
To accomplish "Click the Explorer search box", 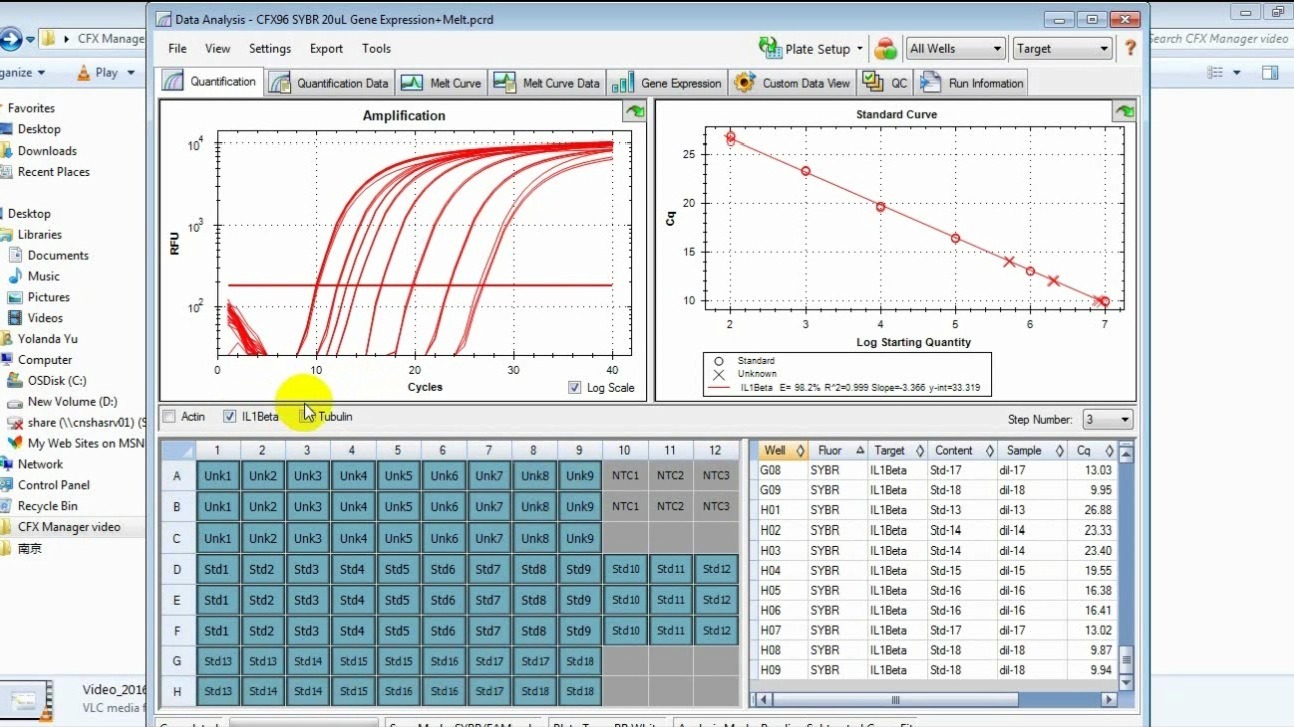I will tap(1220, 39).
